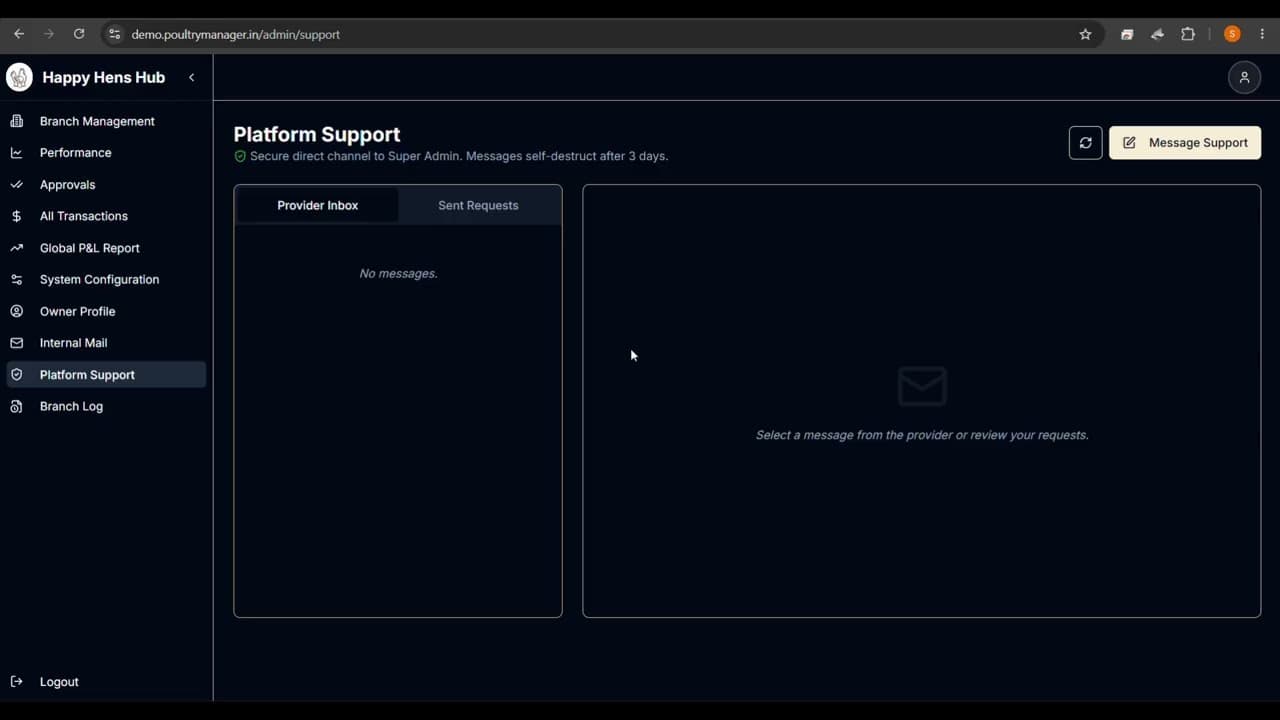Image resolution: width=1280 pixels, height=720 pixels.
Task: Click the site information icon in address bar
Action: click(114, 34)
